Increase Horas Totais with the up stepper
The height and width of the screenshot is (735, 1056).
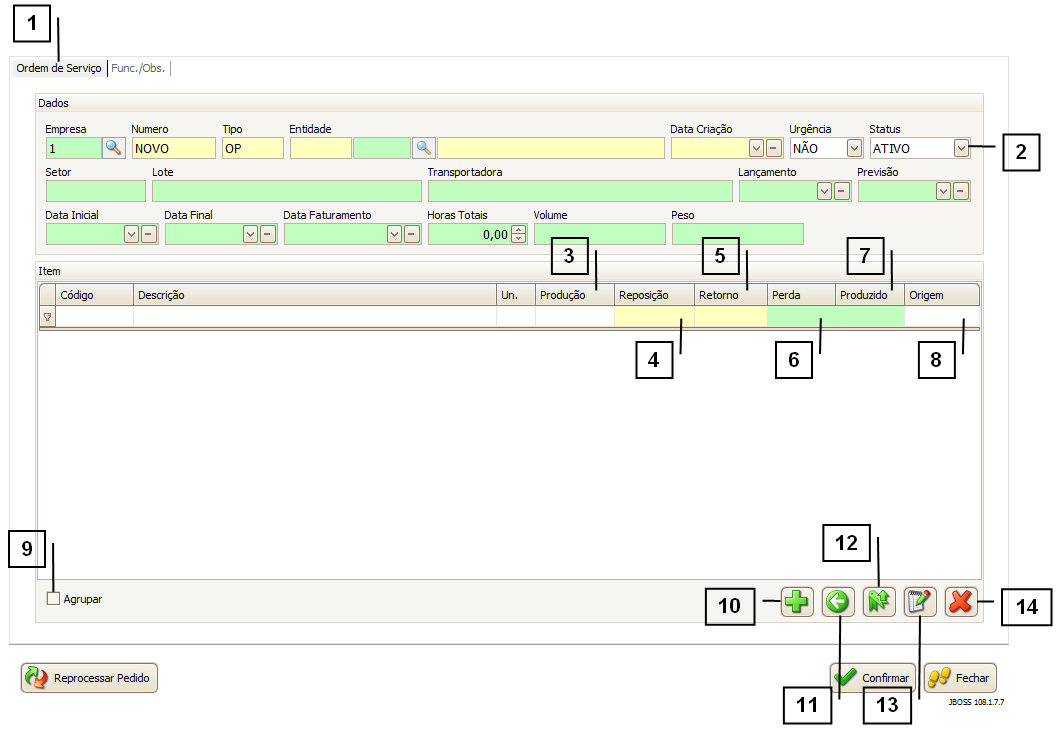(x=518, y=230)
